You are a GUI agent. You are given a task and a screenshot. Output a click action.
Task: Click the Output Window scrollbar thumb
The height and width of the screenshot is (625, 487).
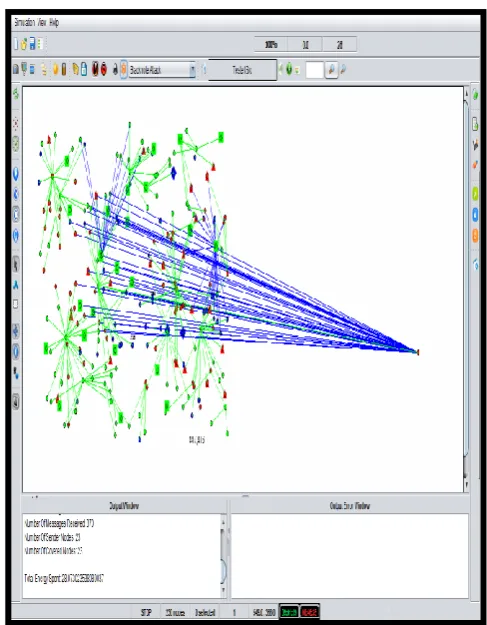pos(224,571)
